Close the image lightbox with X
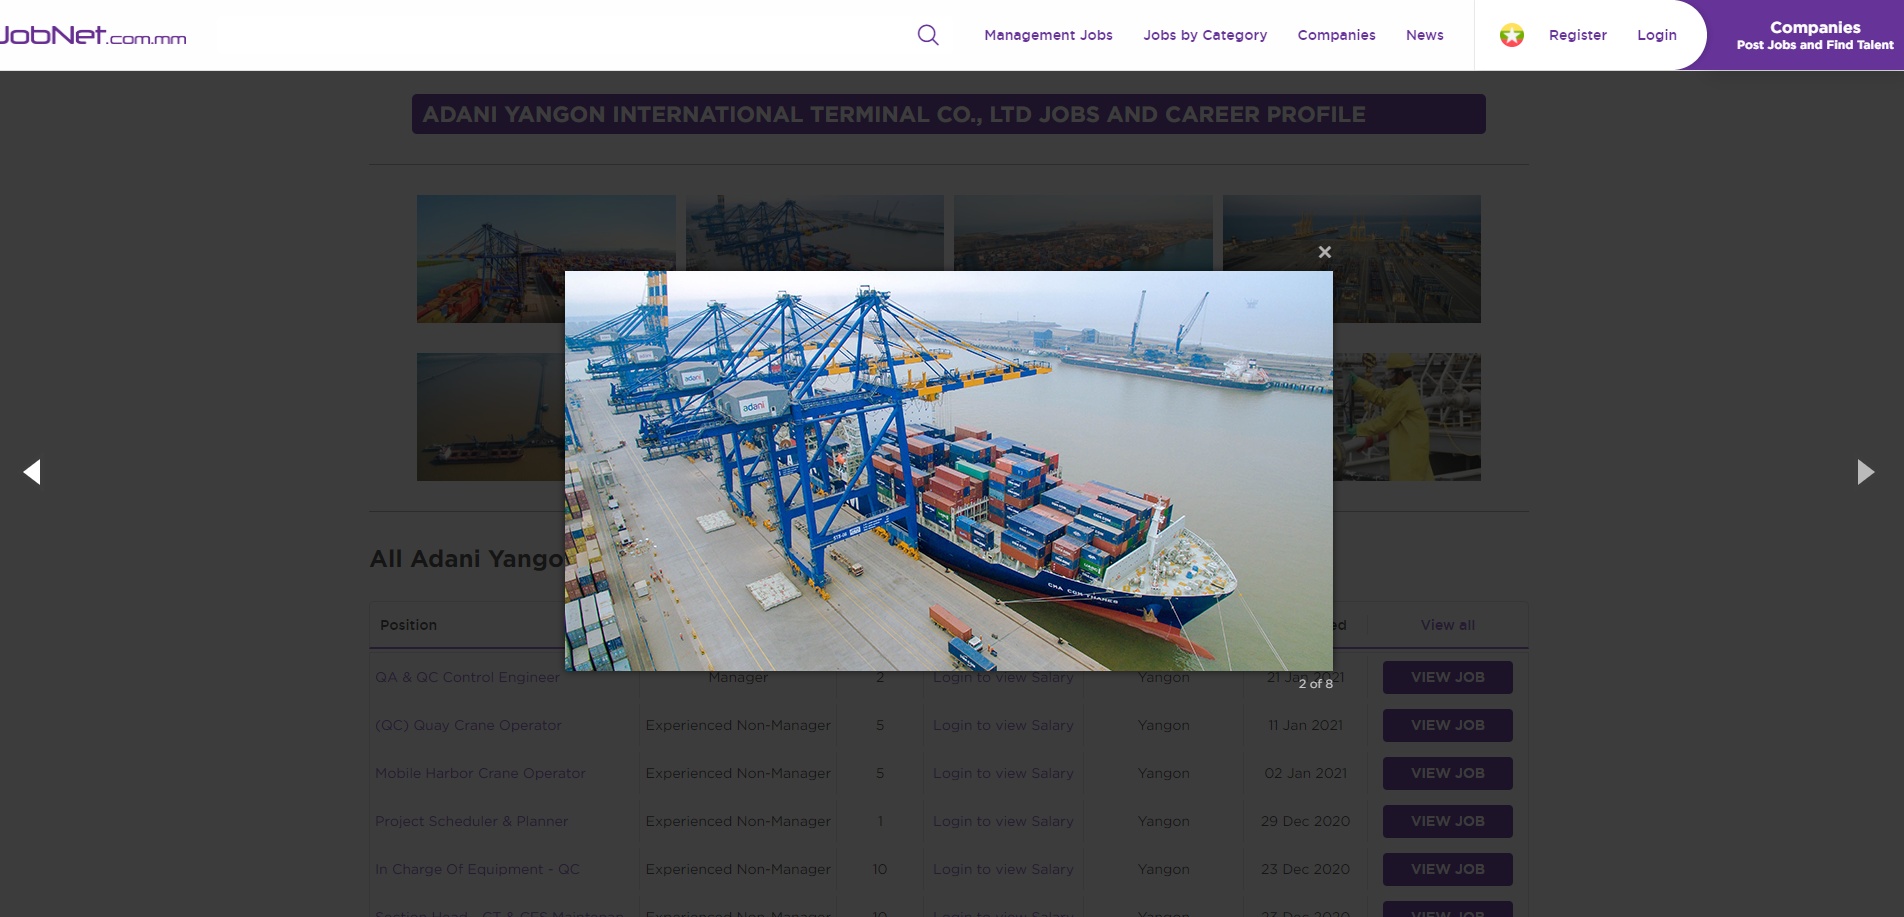Image resolution: width=1904 pixels, height=917 pixels. (x=1324, y=252)
